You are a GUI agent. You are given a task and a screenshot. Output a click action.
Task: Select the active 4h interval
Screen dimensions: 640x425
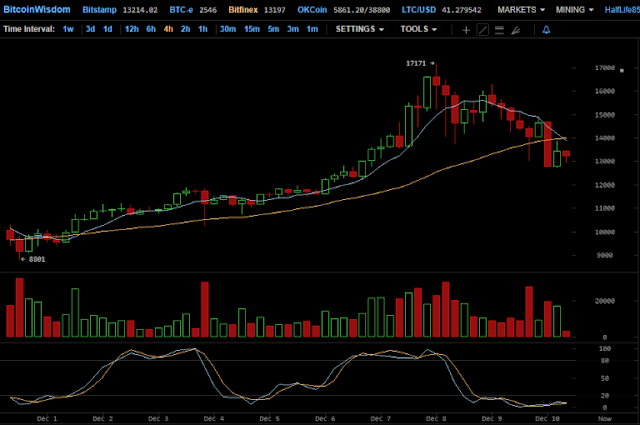168,29
